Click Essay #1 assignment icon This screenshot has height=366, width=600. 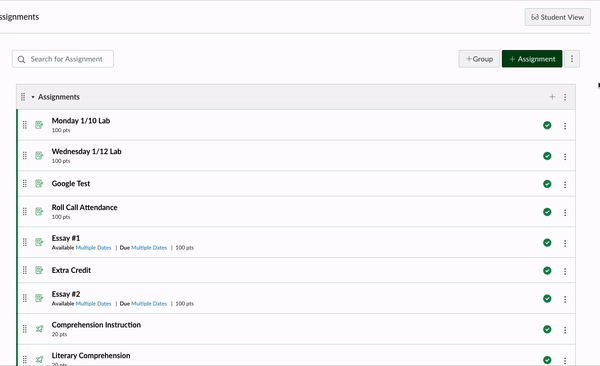pyautogui.click(x=39, y=242)
